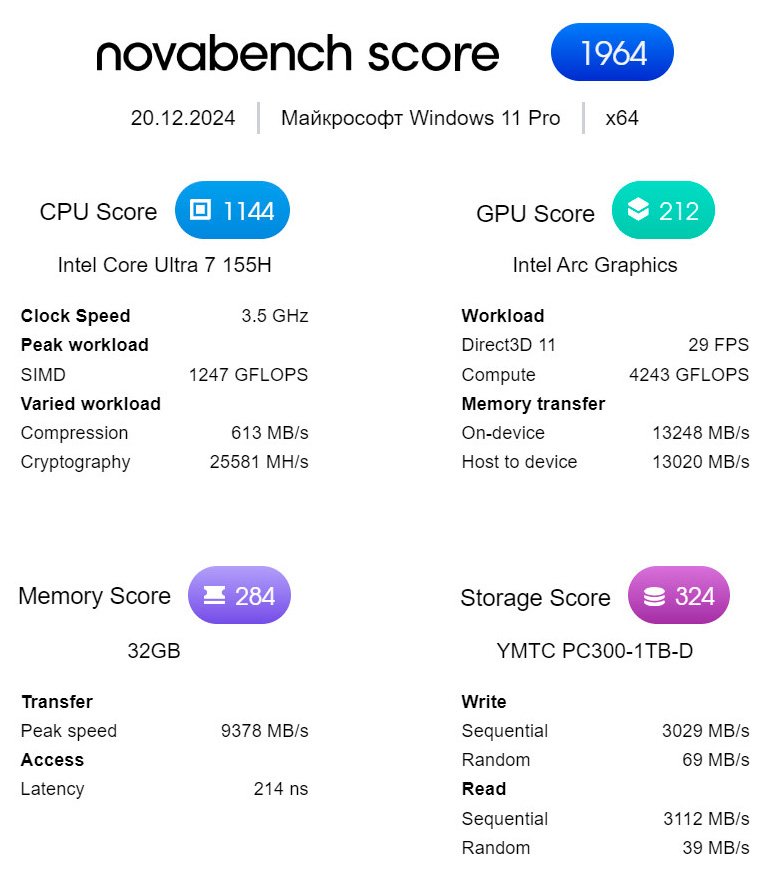Click the GPU layers icon in badge
This screenshot has width=768, height=896.
[x=637, y=210]
